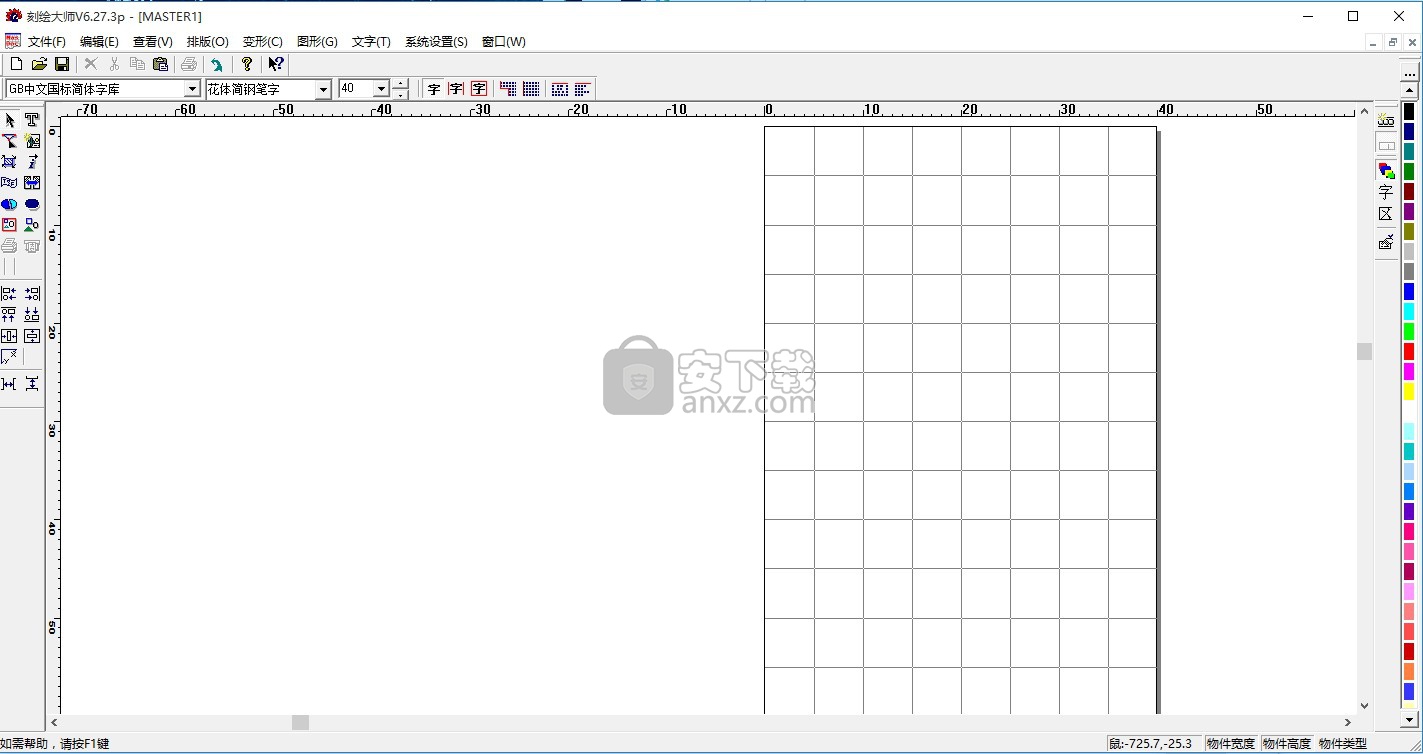The image size is (1423, 754).
Task: Toggle last left-aligned arrangement button
Action: pyautogui.click(x=583, y=89)
